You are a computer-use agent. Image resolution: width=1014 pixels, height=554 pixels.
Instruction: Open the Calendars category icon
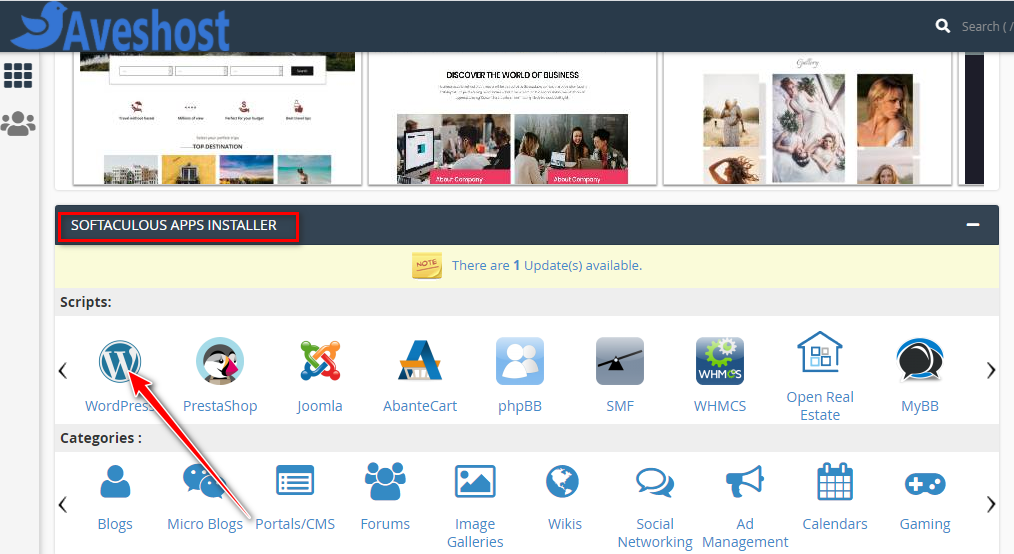click(x=835, y=482)
